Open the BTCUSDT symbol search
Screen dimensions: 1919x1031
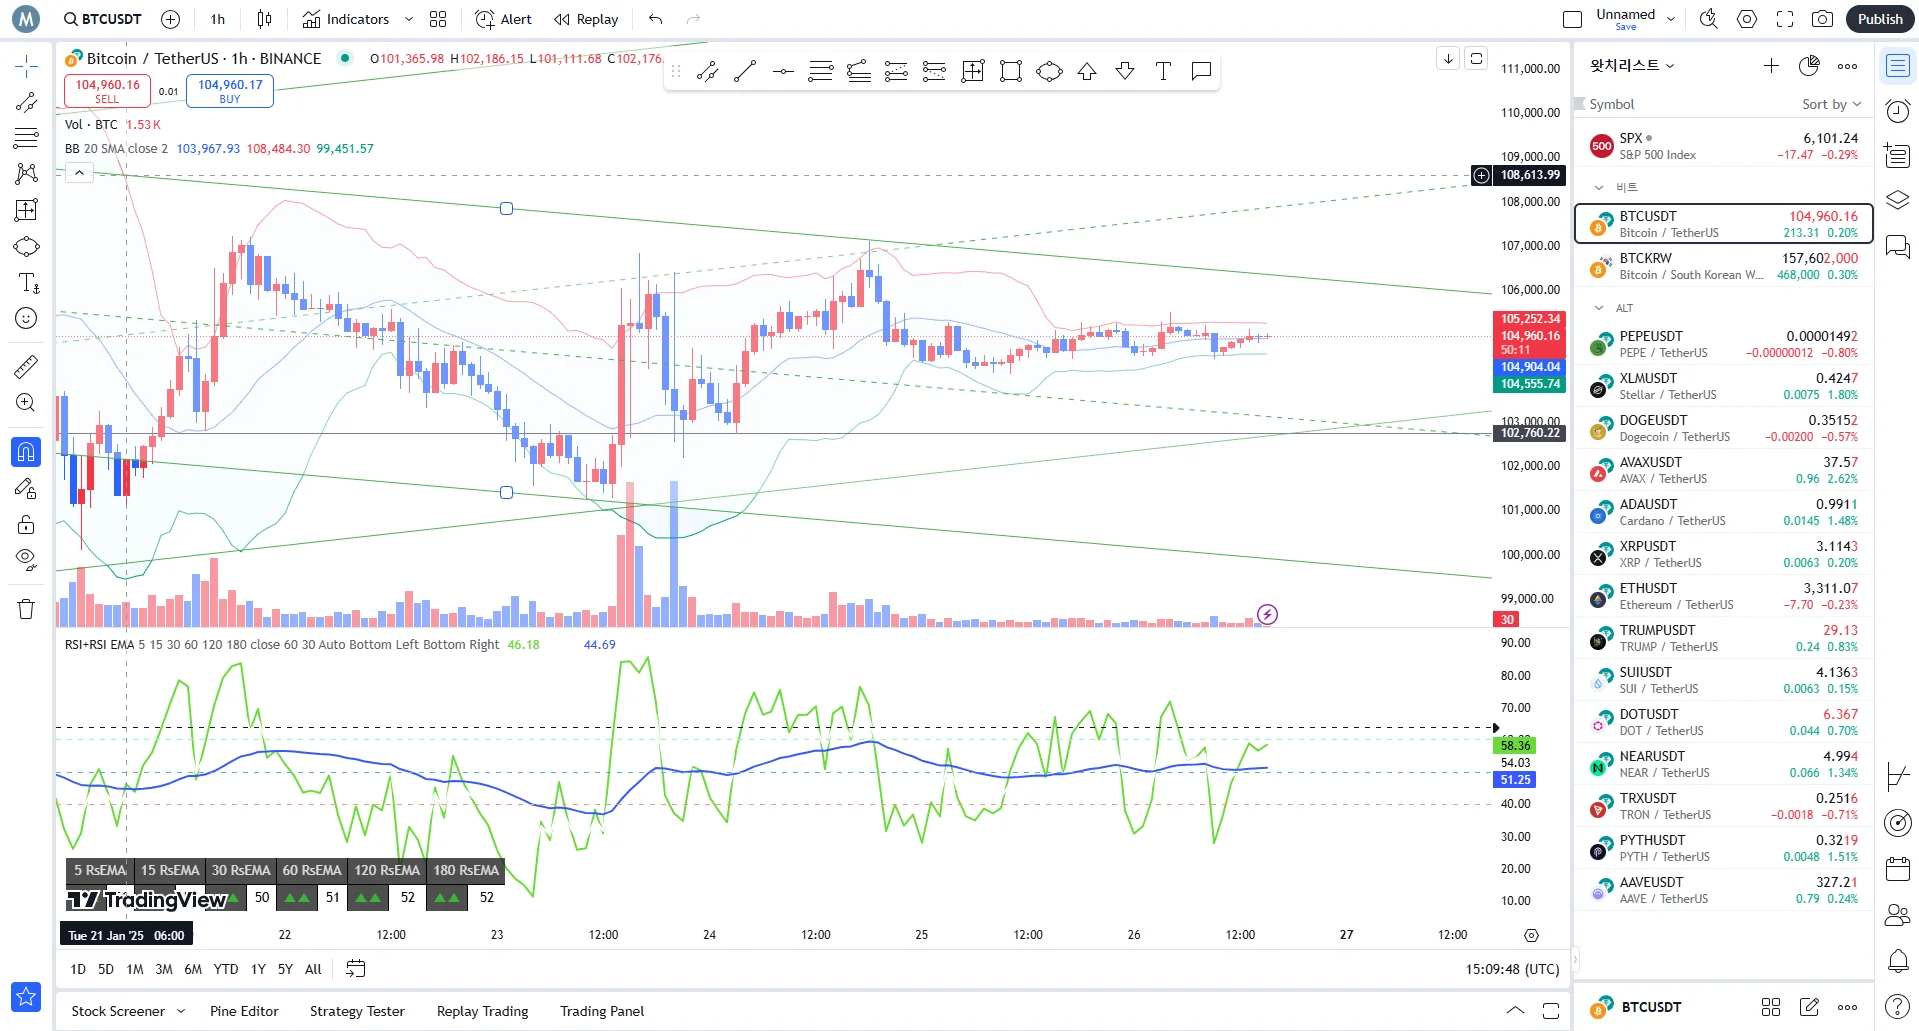point(103,19)
